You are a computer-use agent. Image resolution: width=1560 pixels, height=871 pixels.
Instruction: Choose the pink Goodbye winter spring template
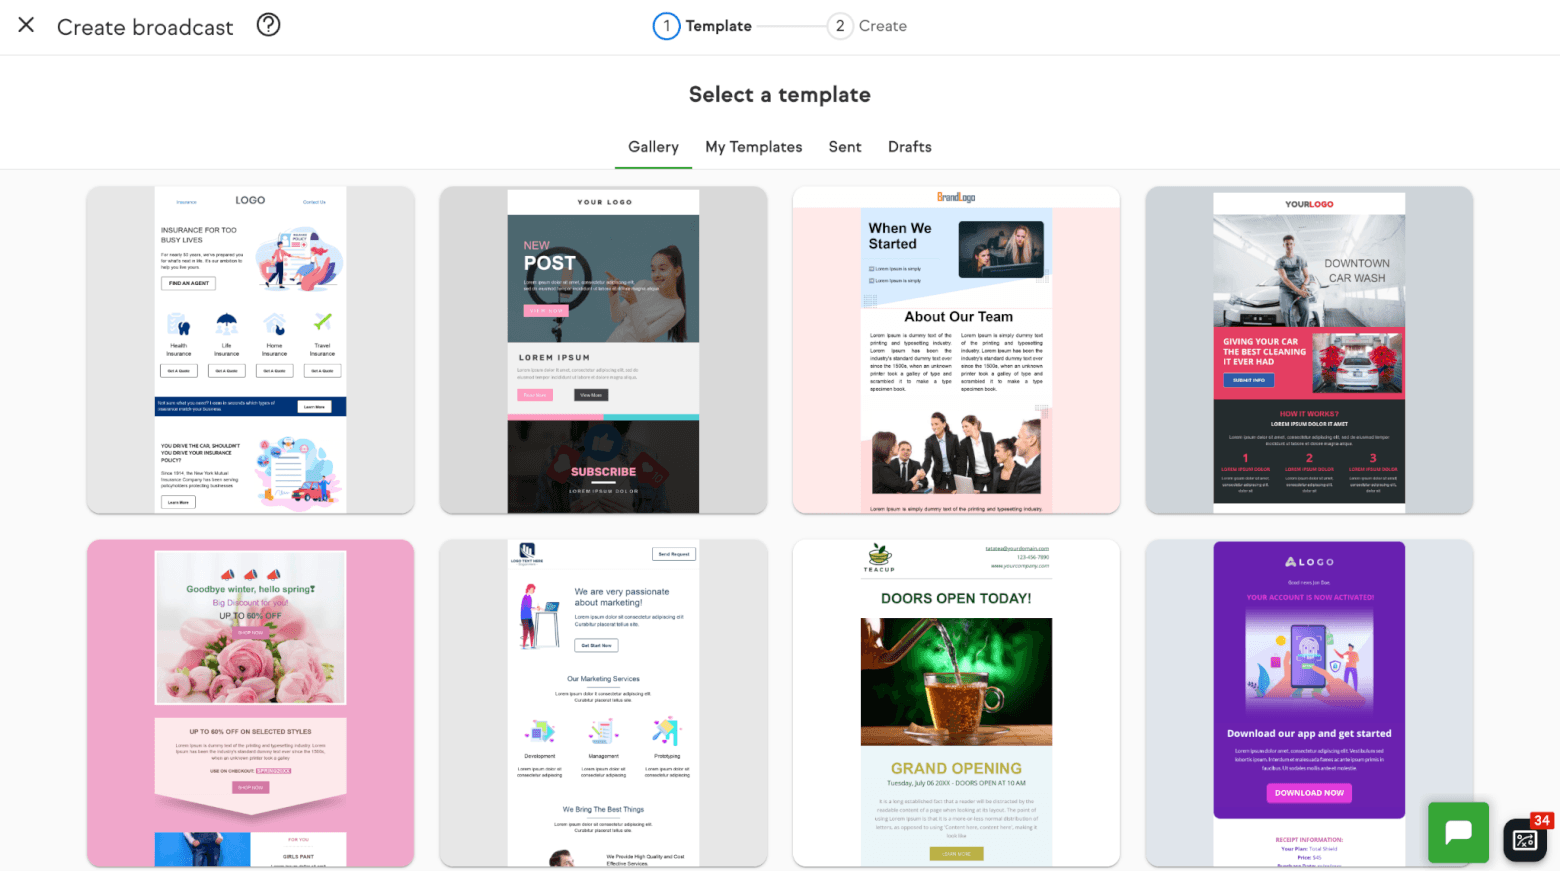tap(249, 700)
